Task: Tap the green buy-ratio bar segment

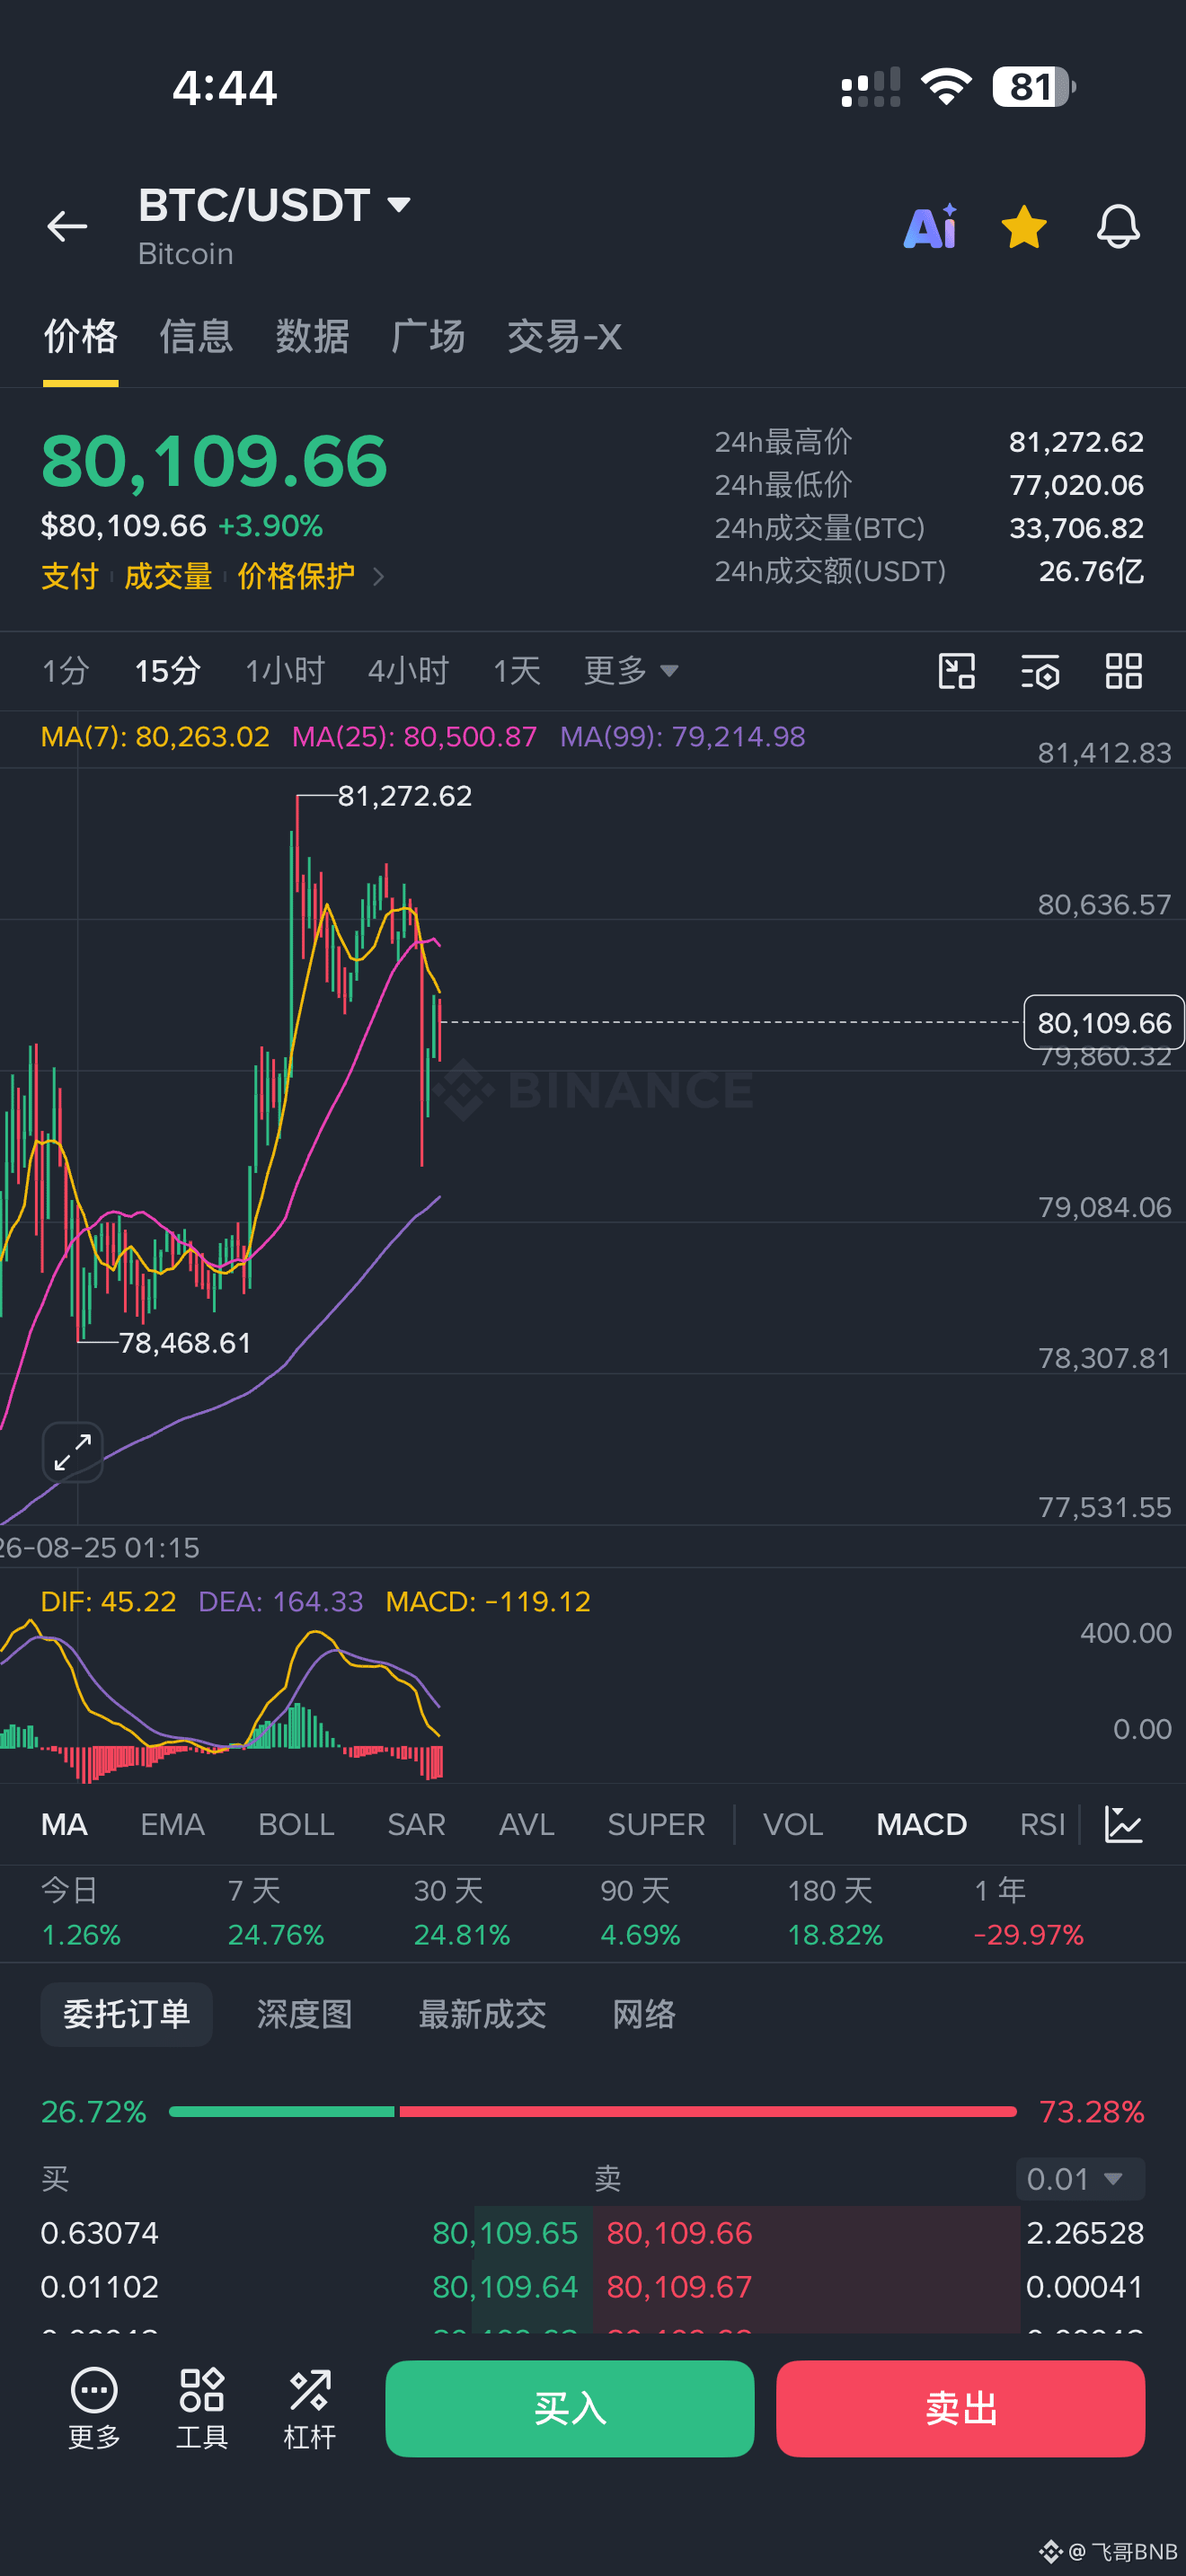Action: 282,2111
